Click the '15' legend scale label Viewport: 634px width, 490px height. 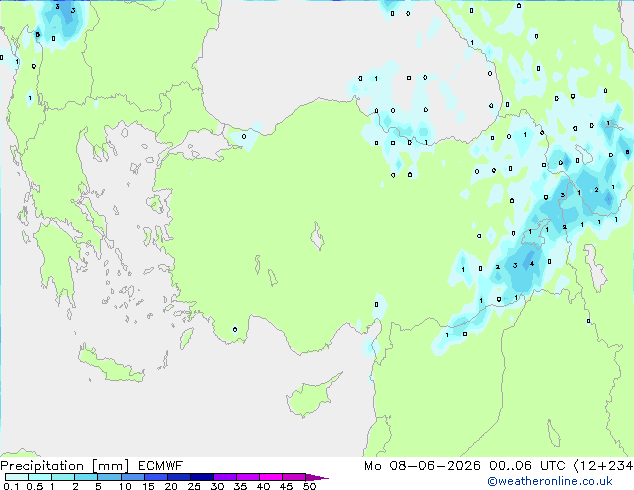click(148, 486)
